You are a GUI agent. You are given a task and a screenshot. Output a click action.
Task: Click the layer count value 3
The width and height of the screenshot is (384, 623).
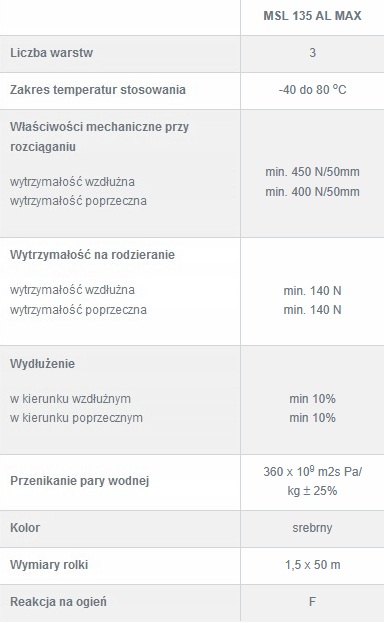click(312, 52)
